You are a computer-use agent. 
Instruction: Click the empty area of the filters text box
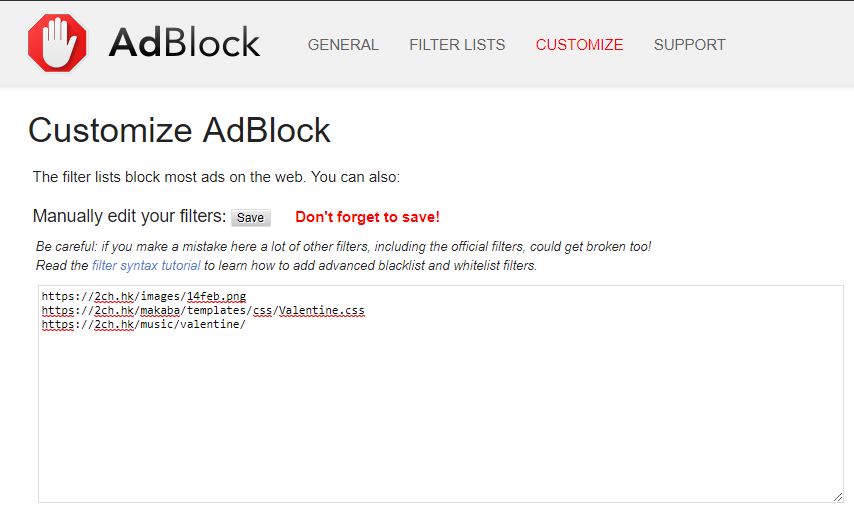[x=440, y=420]
